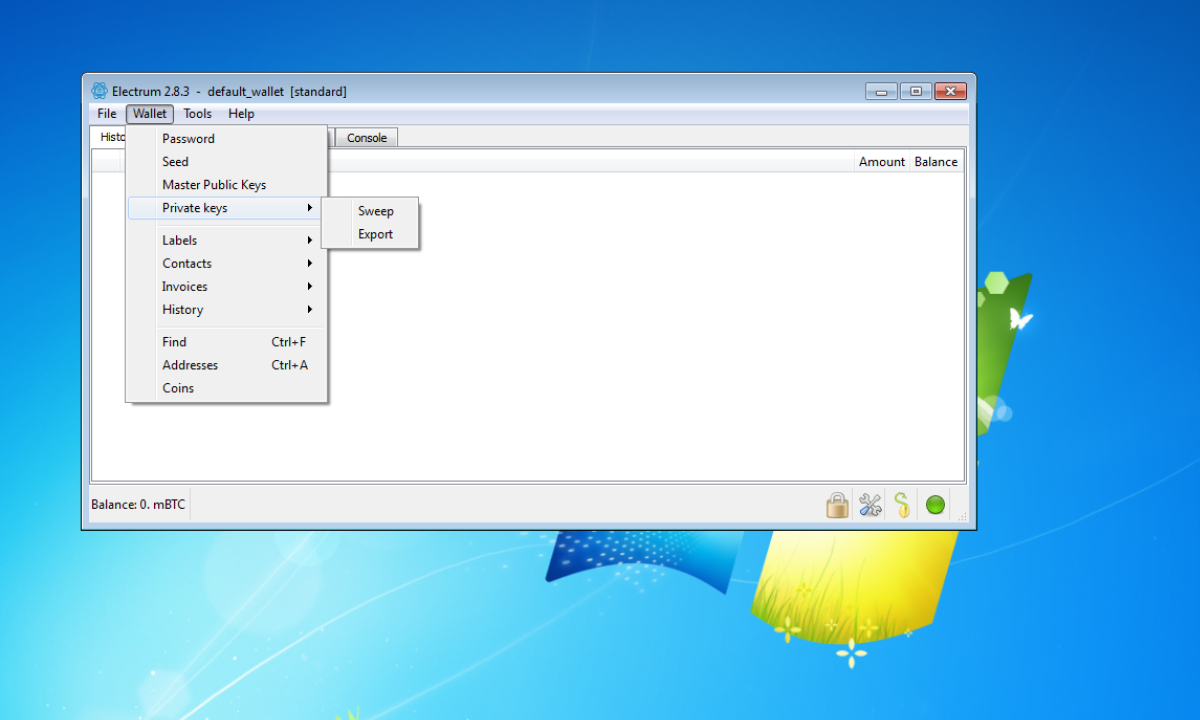Click the green connection status indicator

(935, 504)
